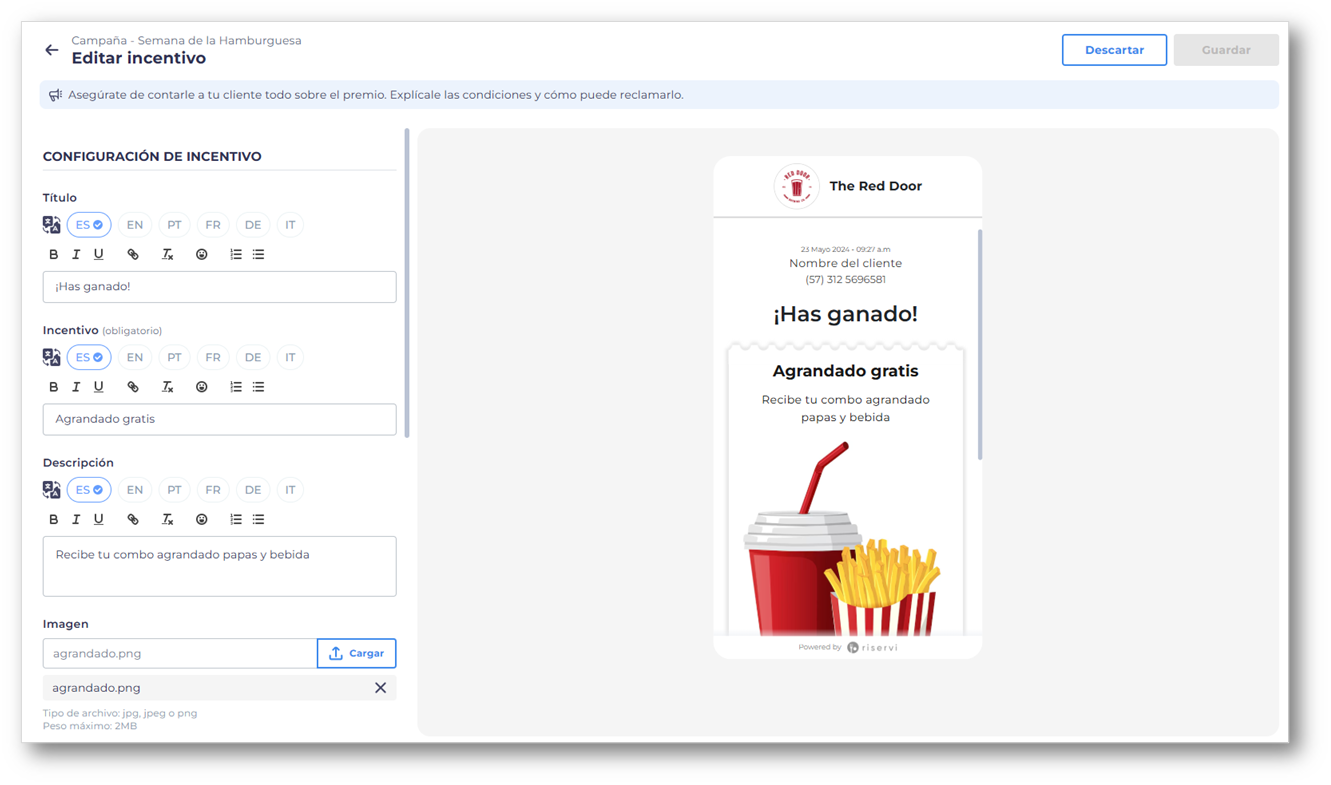Insert a link in the Título toolbar

(133, 255)
